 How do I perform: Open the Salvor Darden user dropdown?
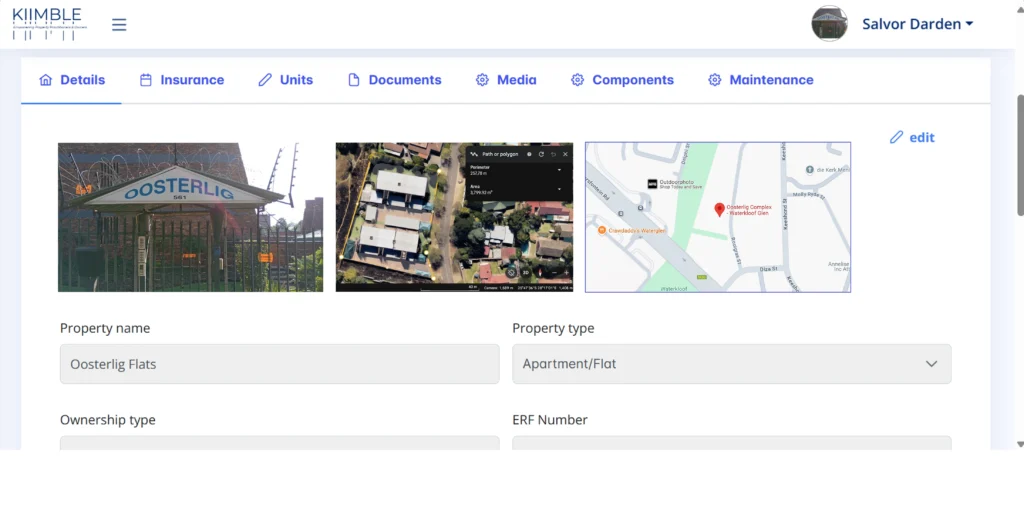917,24
